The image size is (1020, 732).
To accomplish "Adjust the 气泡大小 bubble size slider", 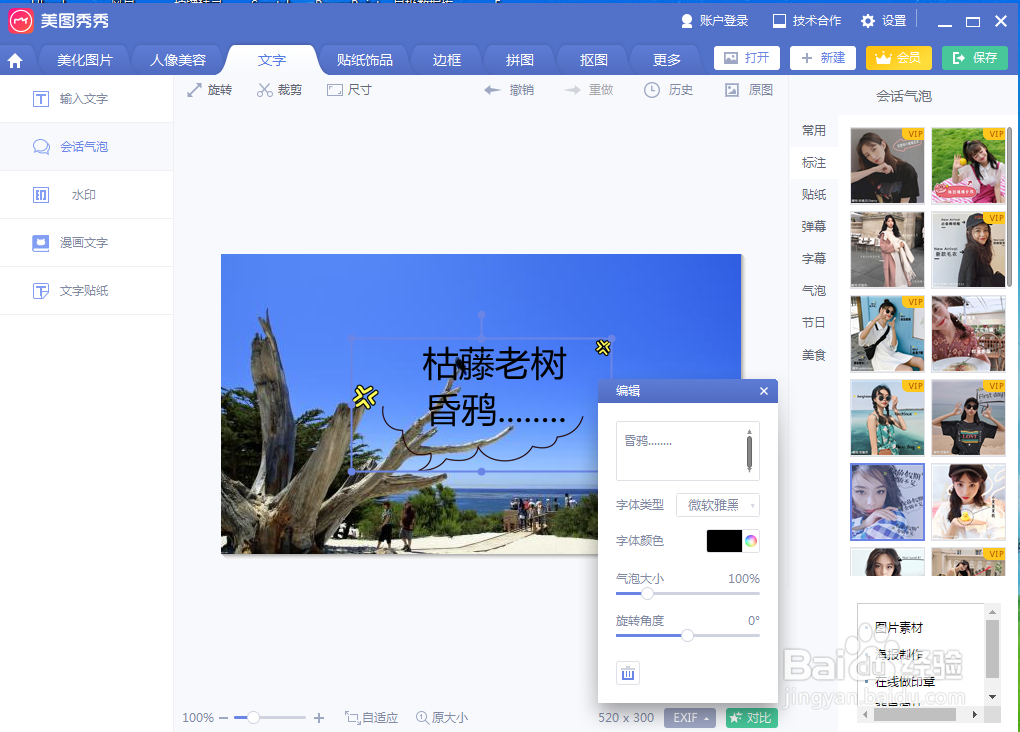I will point(646,593).
